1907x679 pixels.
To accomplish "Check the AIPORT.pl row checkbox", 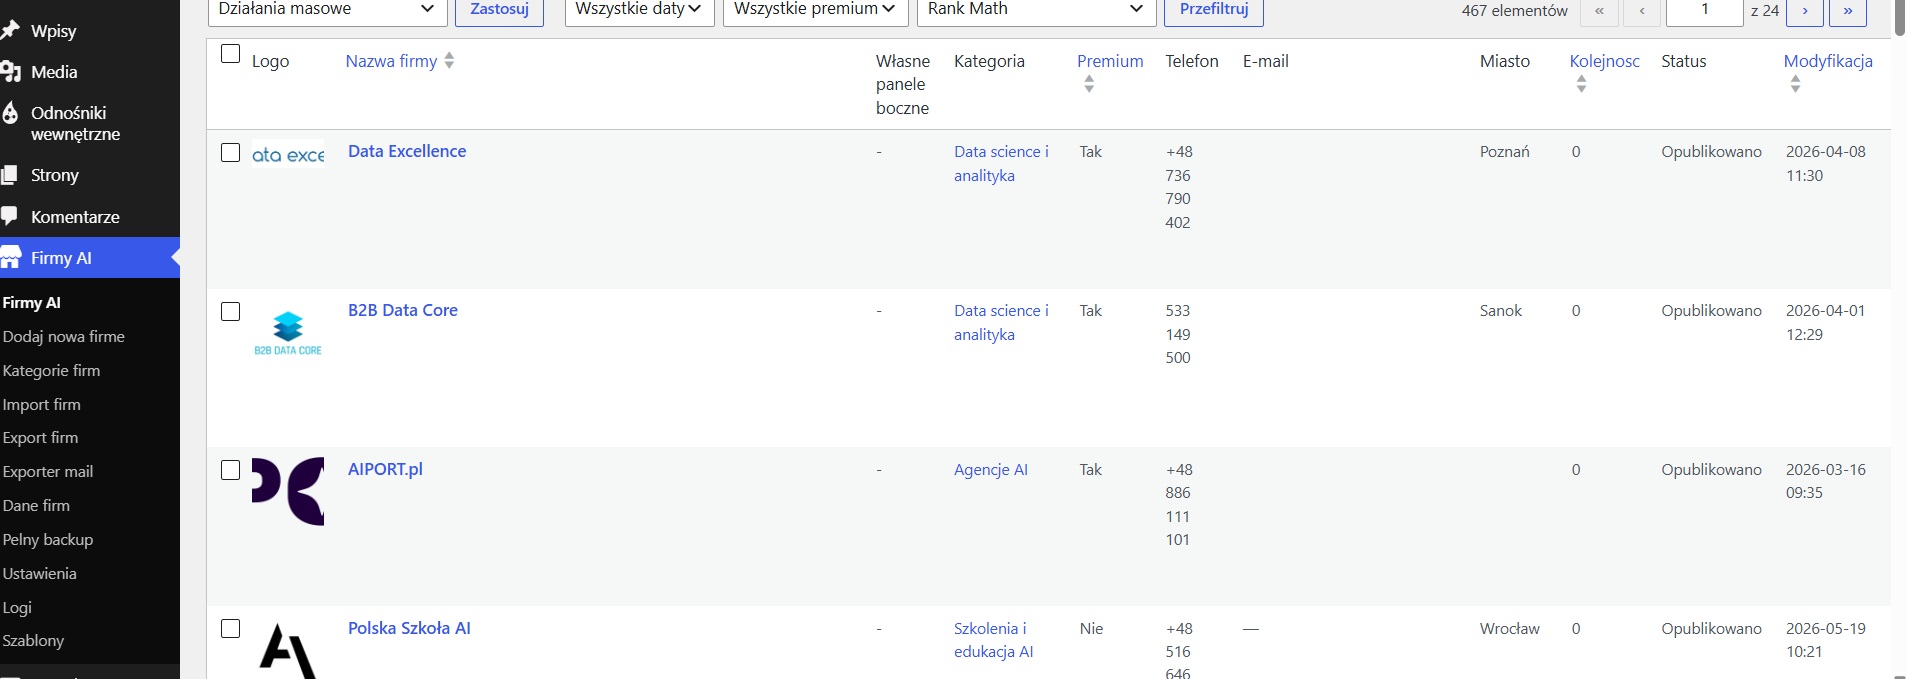I will point(230,470).
